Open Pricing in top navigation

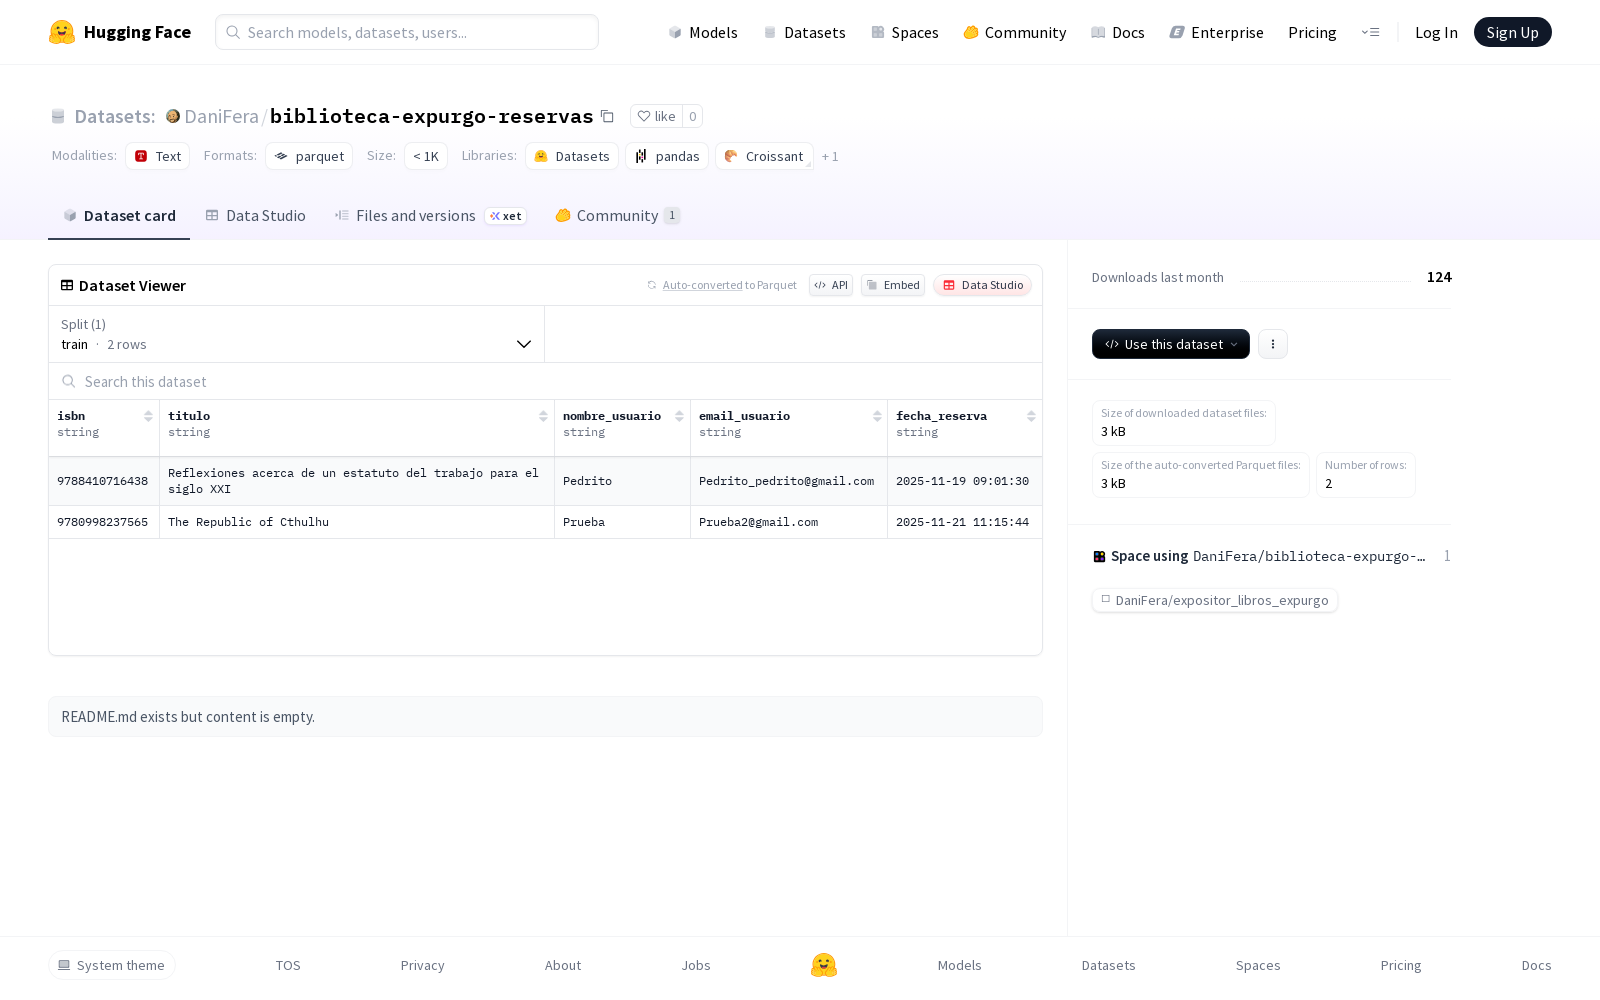coord(1312,32)
